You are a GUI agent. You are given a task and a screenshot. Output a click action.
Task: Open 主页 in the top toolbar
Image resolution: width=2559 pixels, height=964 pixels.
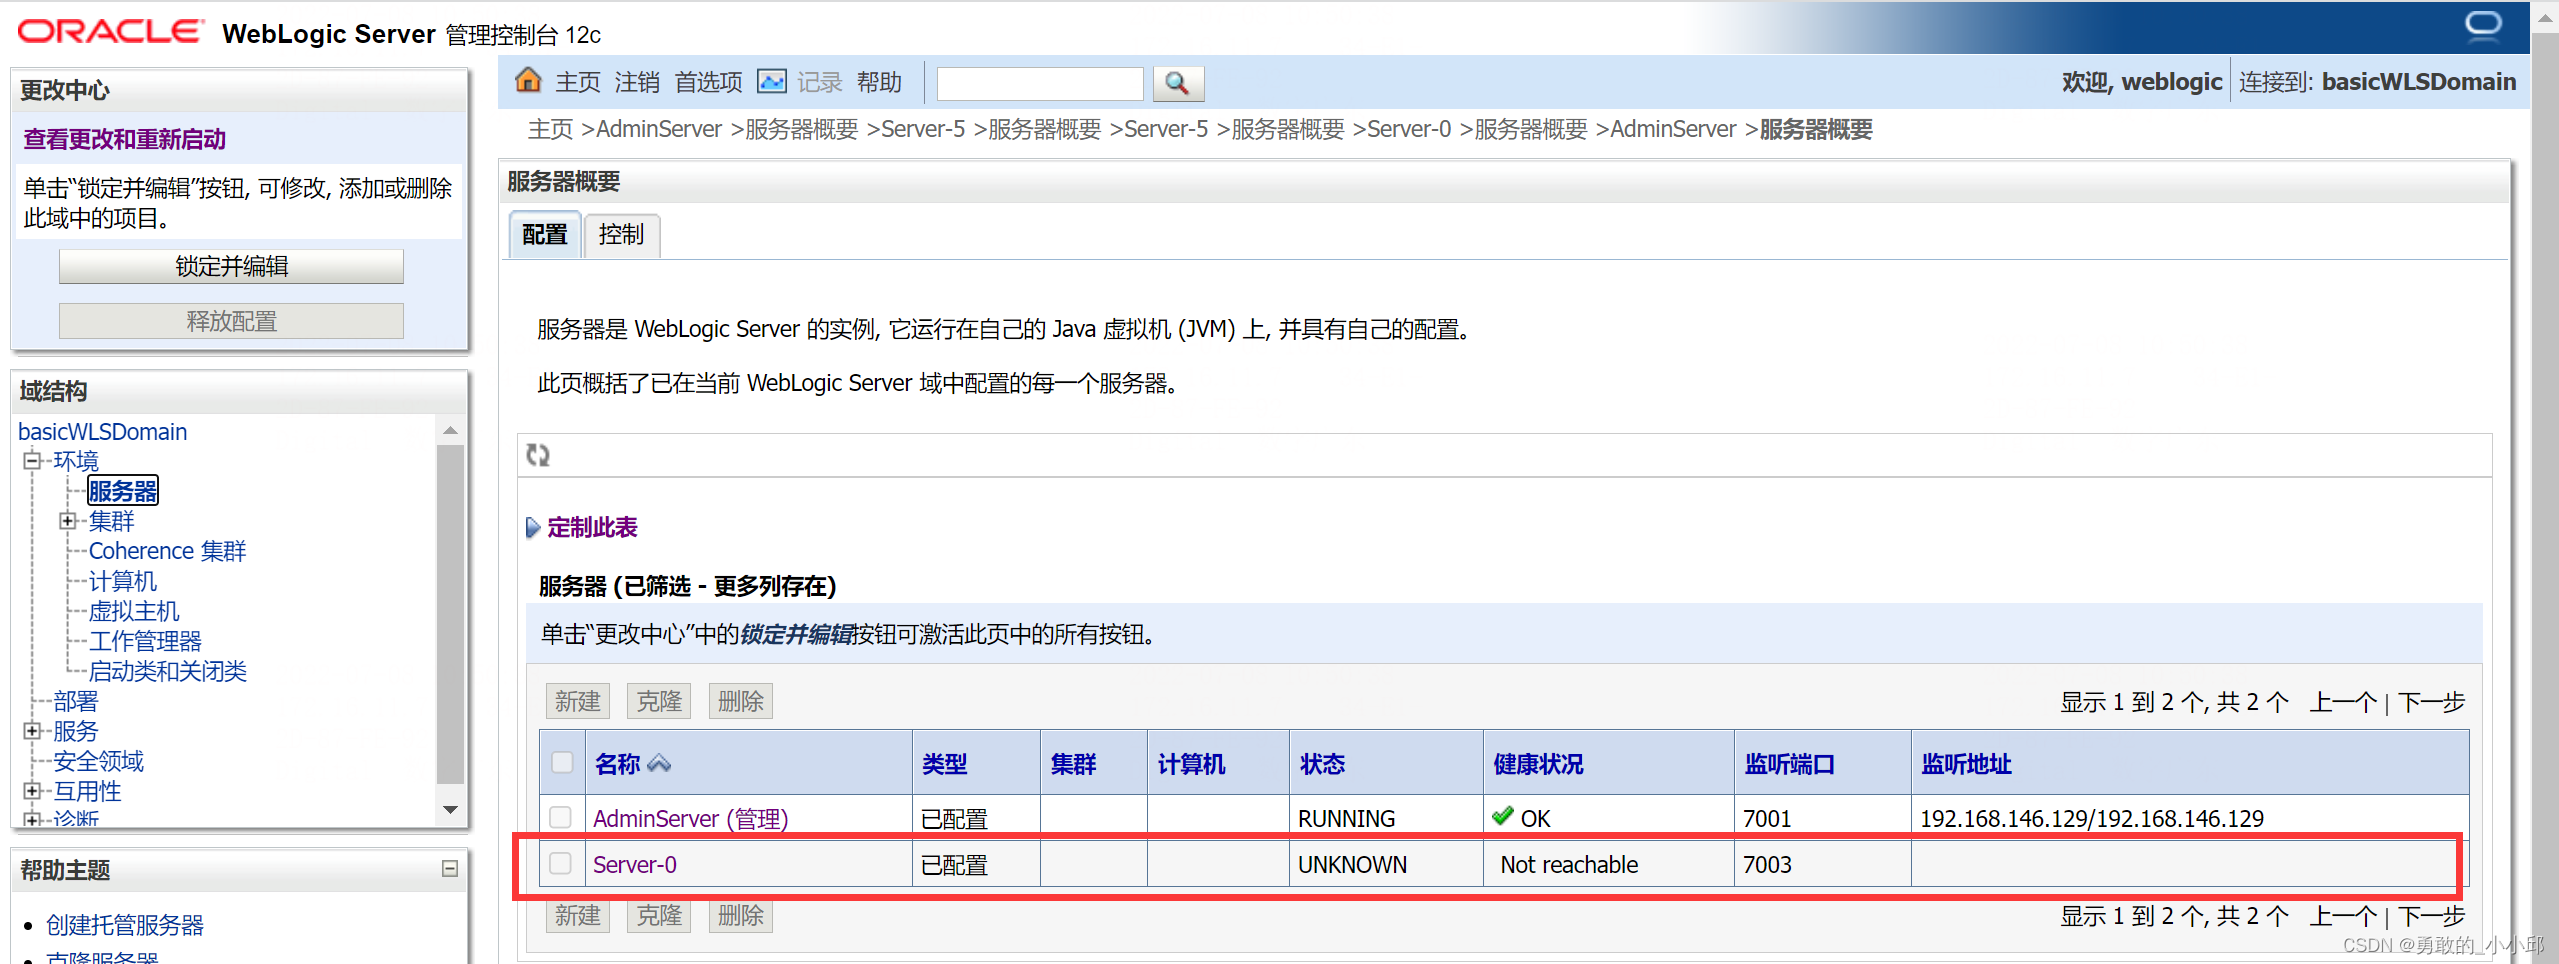(578, 82)
